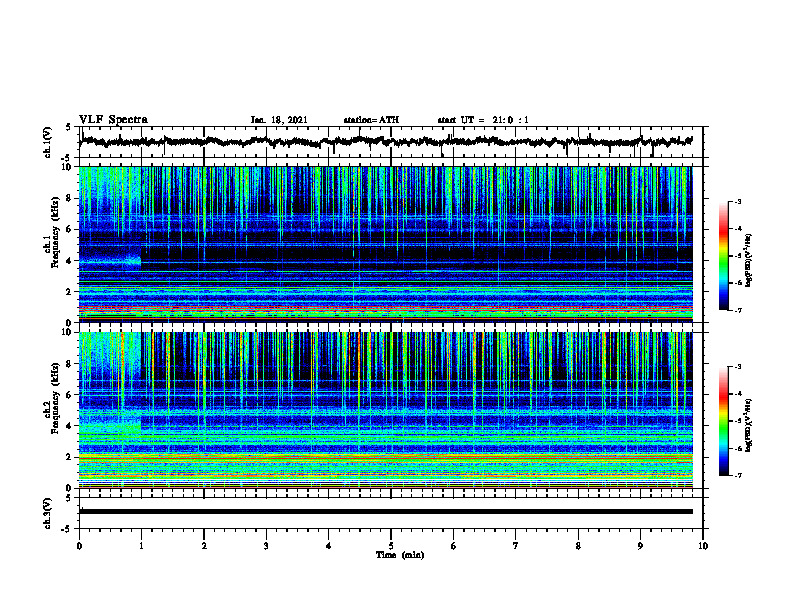Click the "3" minute tick label on time axis
Viewport: 792px width, 612px height.
pyautogui.click(x=266, y=546)
